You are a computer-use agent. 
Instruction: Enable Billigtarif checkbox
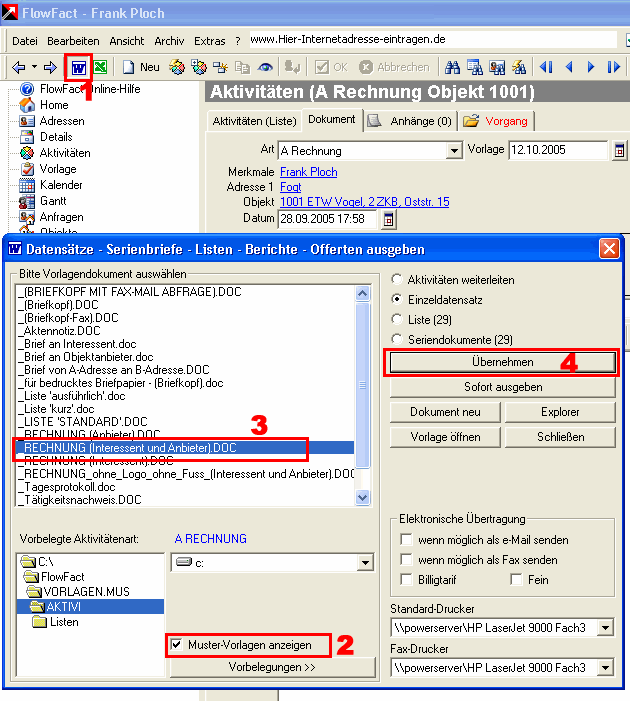click(x=406, y=579)
